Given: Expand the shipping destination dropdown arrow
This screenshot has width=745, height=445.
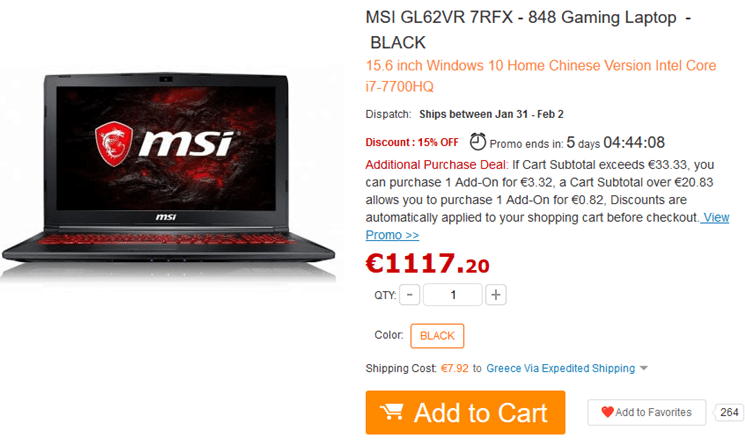Looking at the screenshot, I should pos(644,368).
